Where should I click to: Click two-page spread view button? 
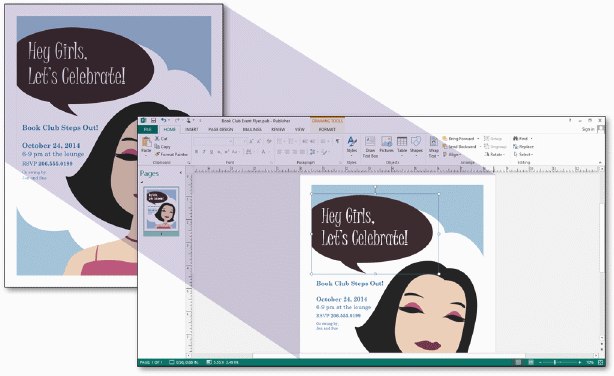click(531, 363)
